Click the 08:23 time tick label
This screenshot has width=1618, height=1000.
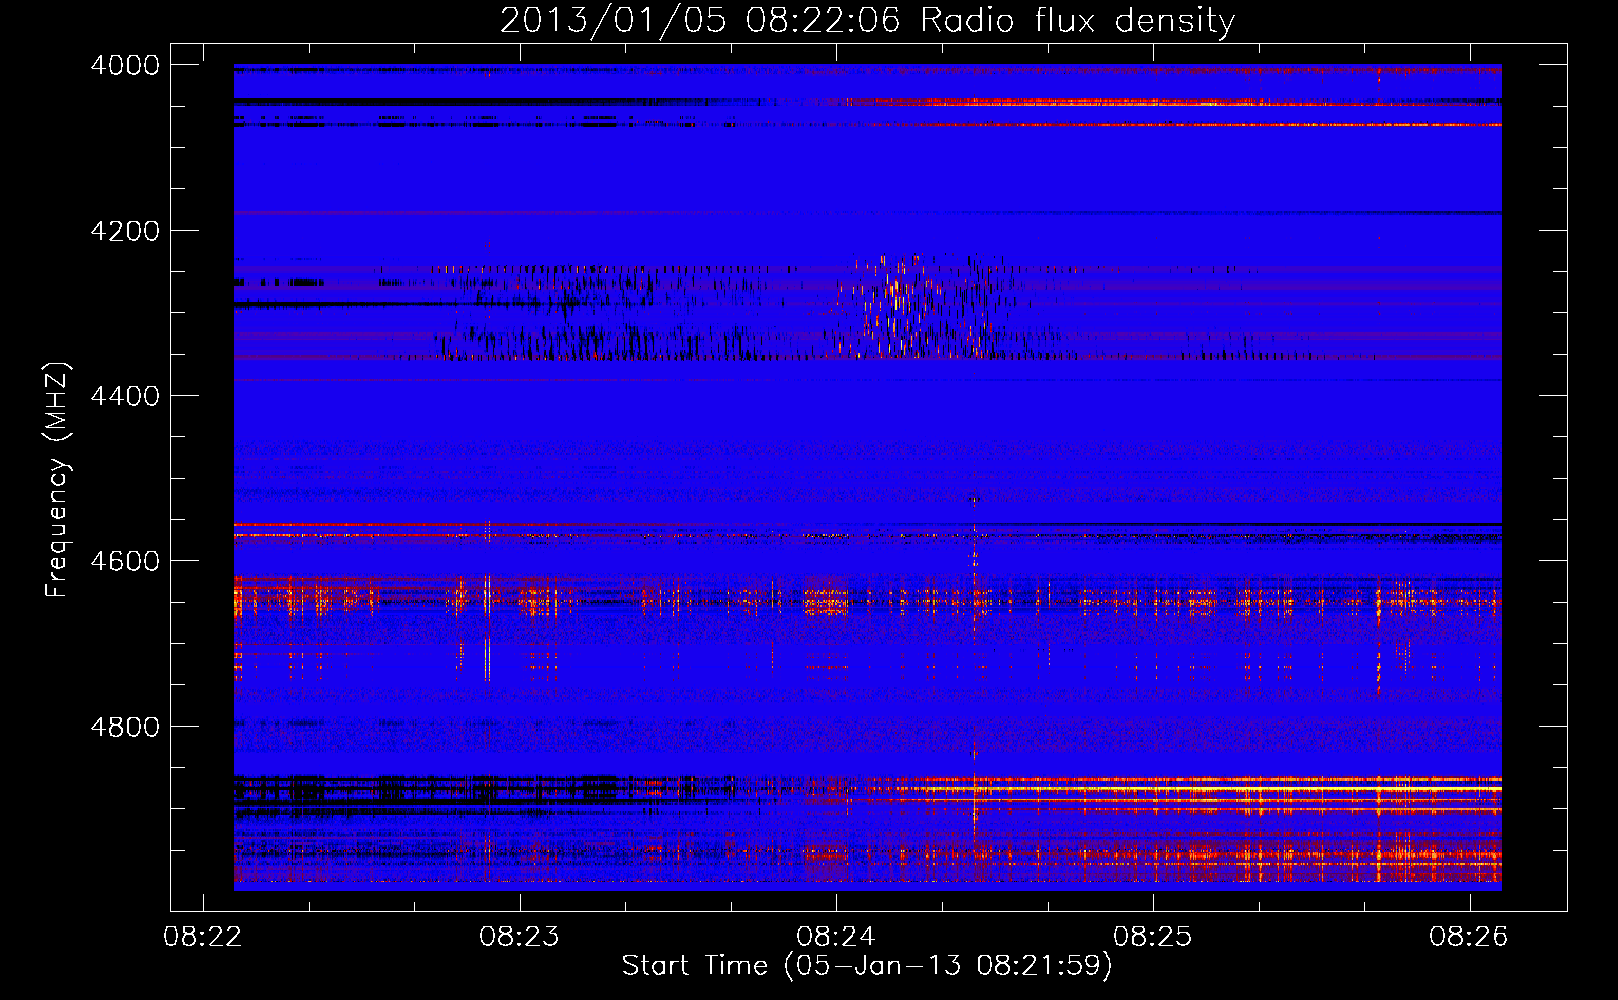519,937
